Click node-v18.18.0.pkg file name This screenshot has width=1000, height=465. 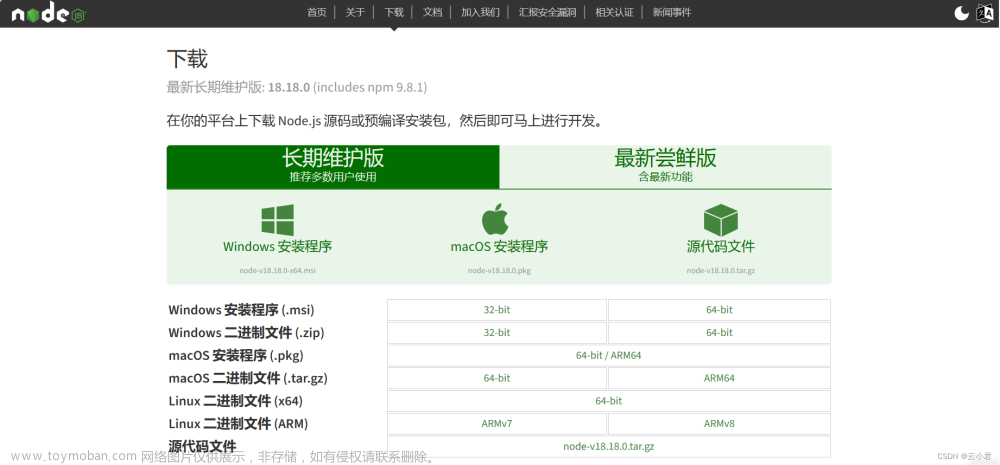point(499,270)
